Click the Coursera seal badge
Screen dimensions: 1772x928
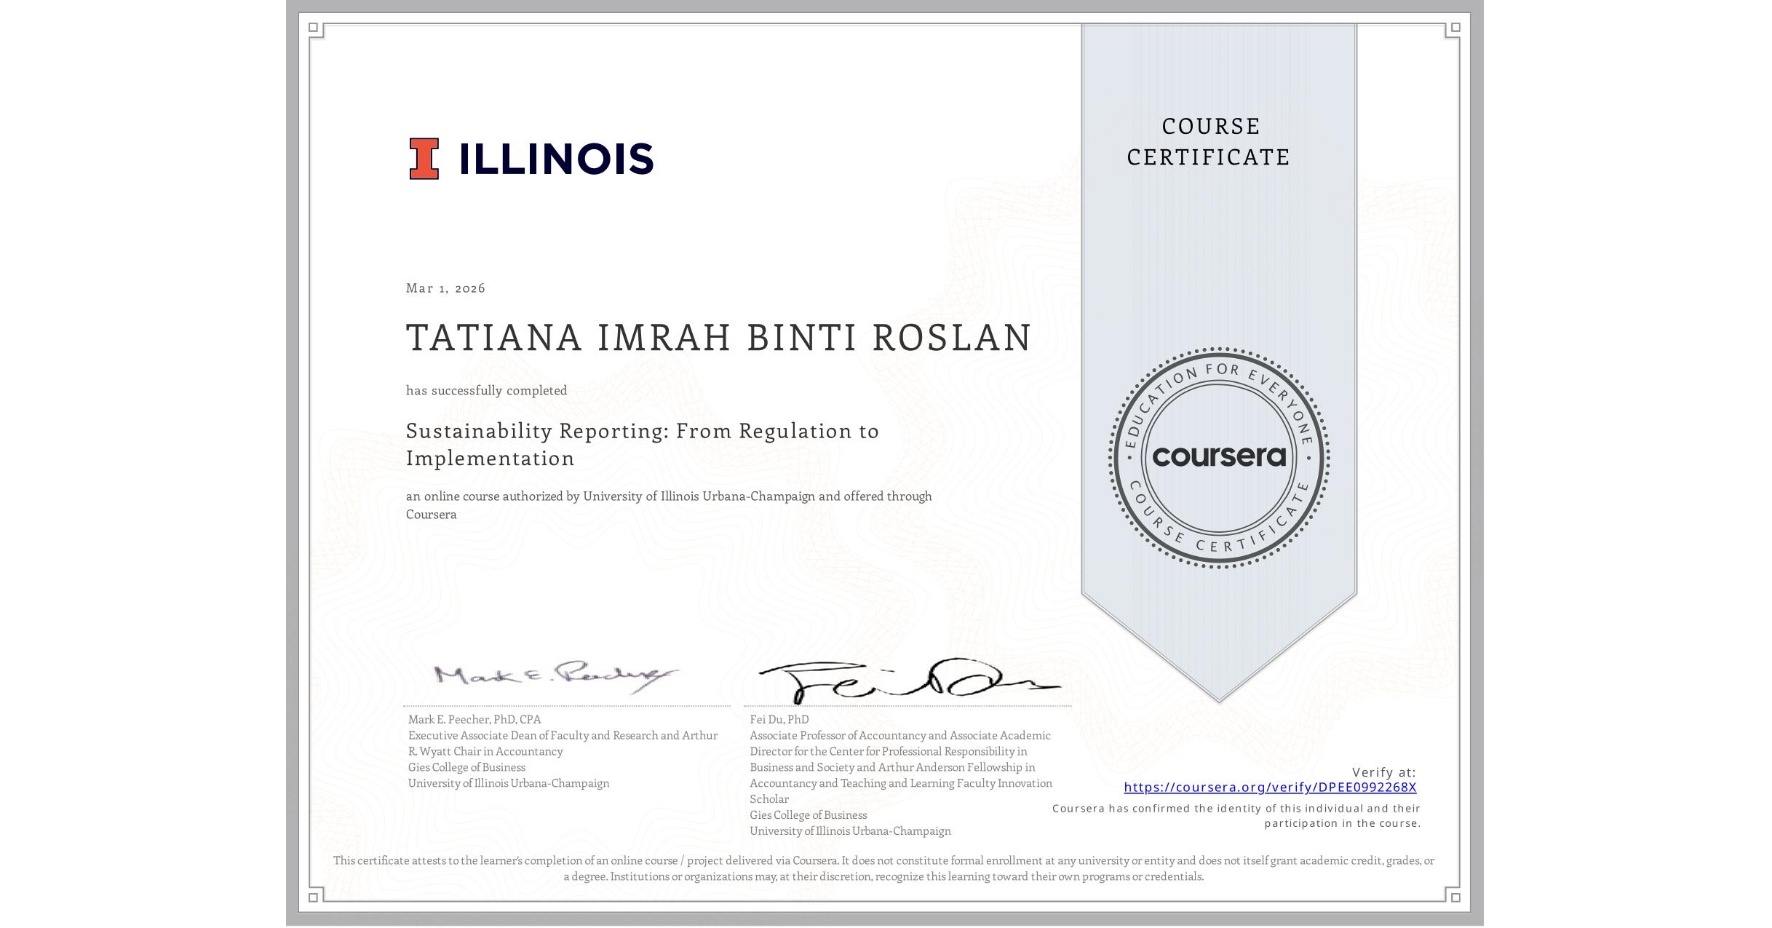click(1218, 458)
